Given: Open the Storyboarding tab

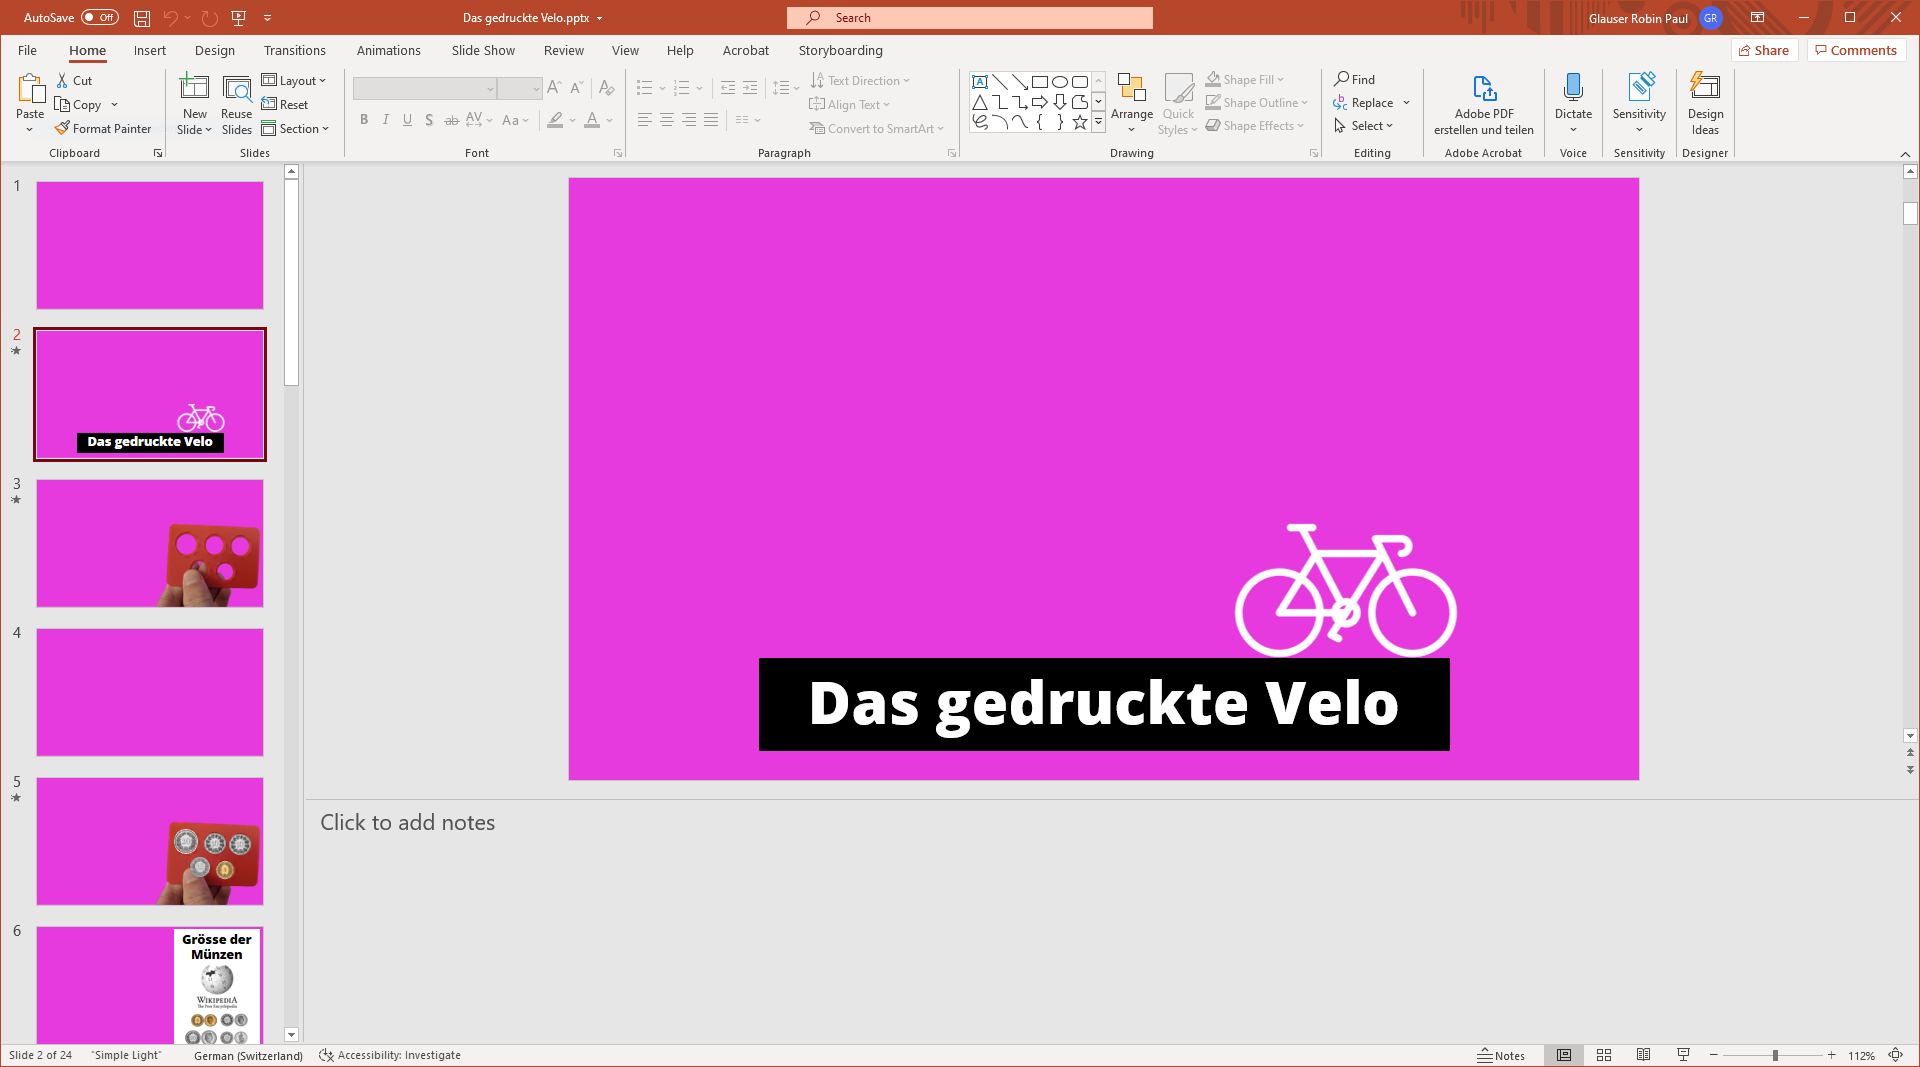Looking at the screenshot, I should click(x=840, y=50).
